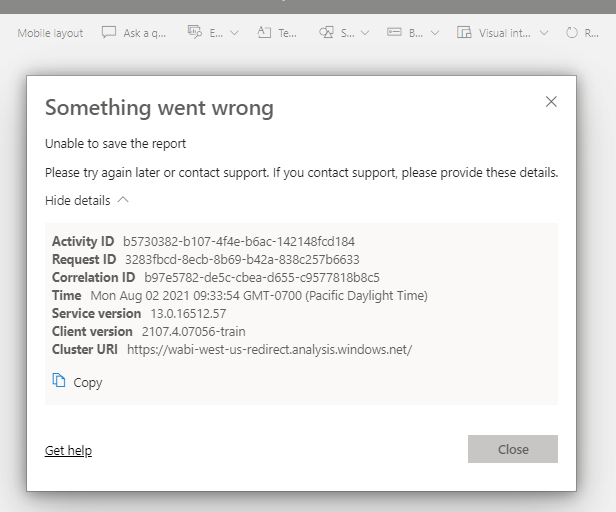Click the Ask a q... toolbar label
Image resolution: width=616 pixels, height=512 pixels.
pyautogui.click(x=145, y=33)
